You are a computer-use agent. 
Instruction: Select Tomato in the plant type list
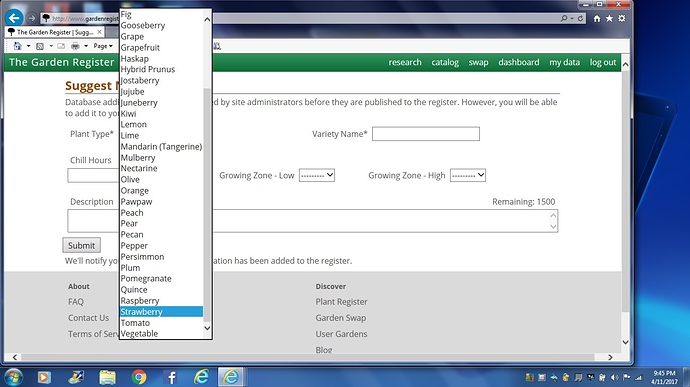click(161, 323)
